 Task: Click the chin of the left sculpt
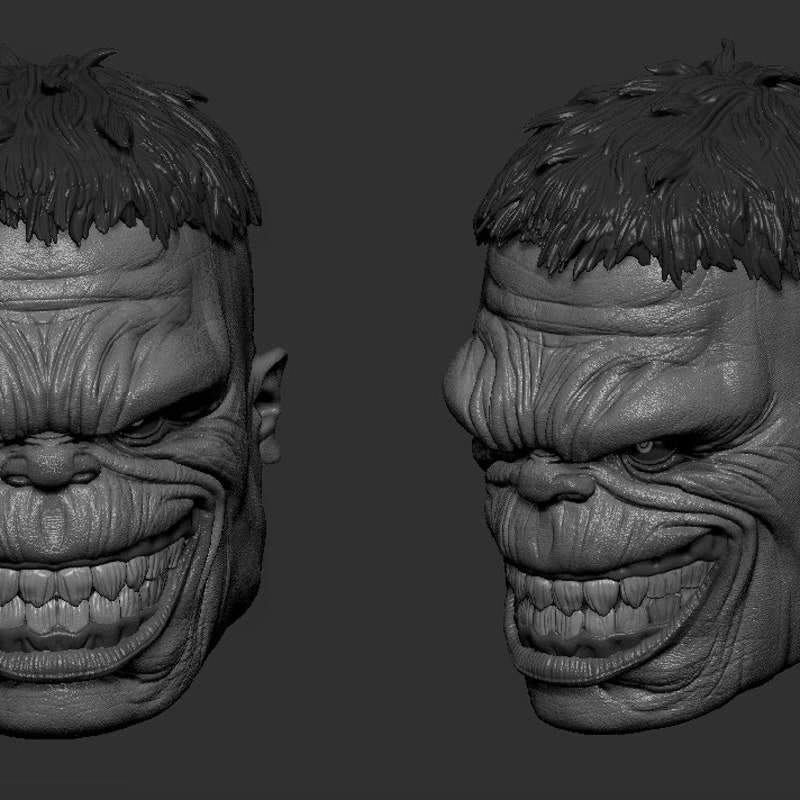tap(60, 700)
